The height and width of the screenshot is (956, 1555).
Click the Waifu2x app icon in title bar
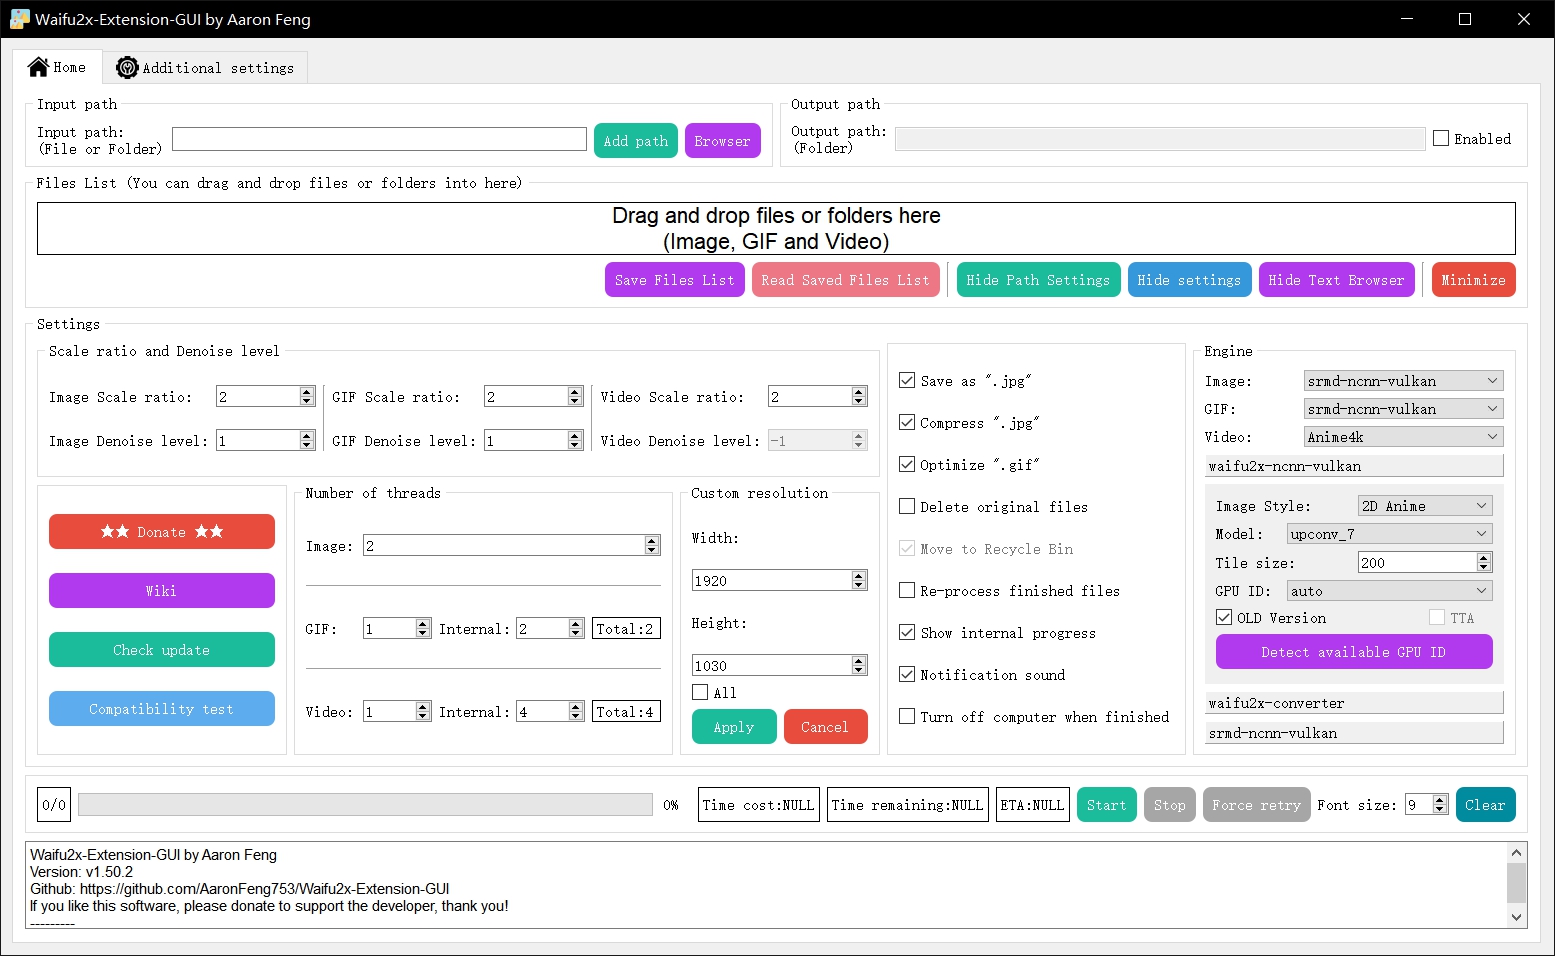coord(20,19)
